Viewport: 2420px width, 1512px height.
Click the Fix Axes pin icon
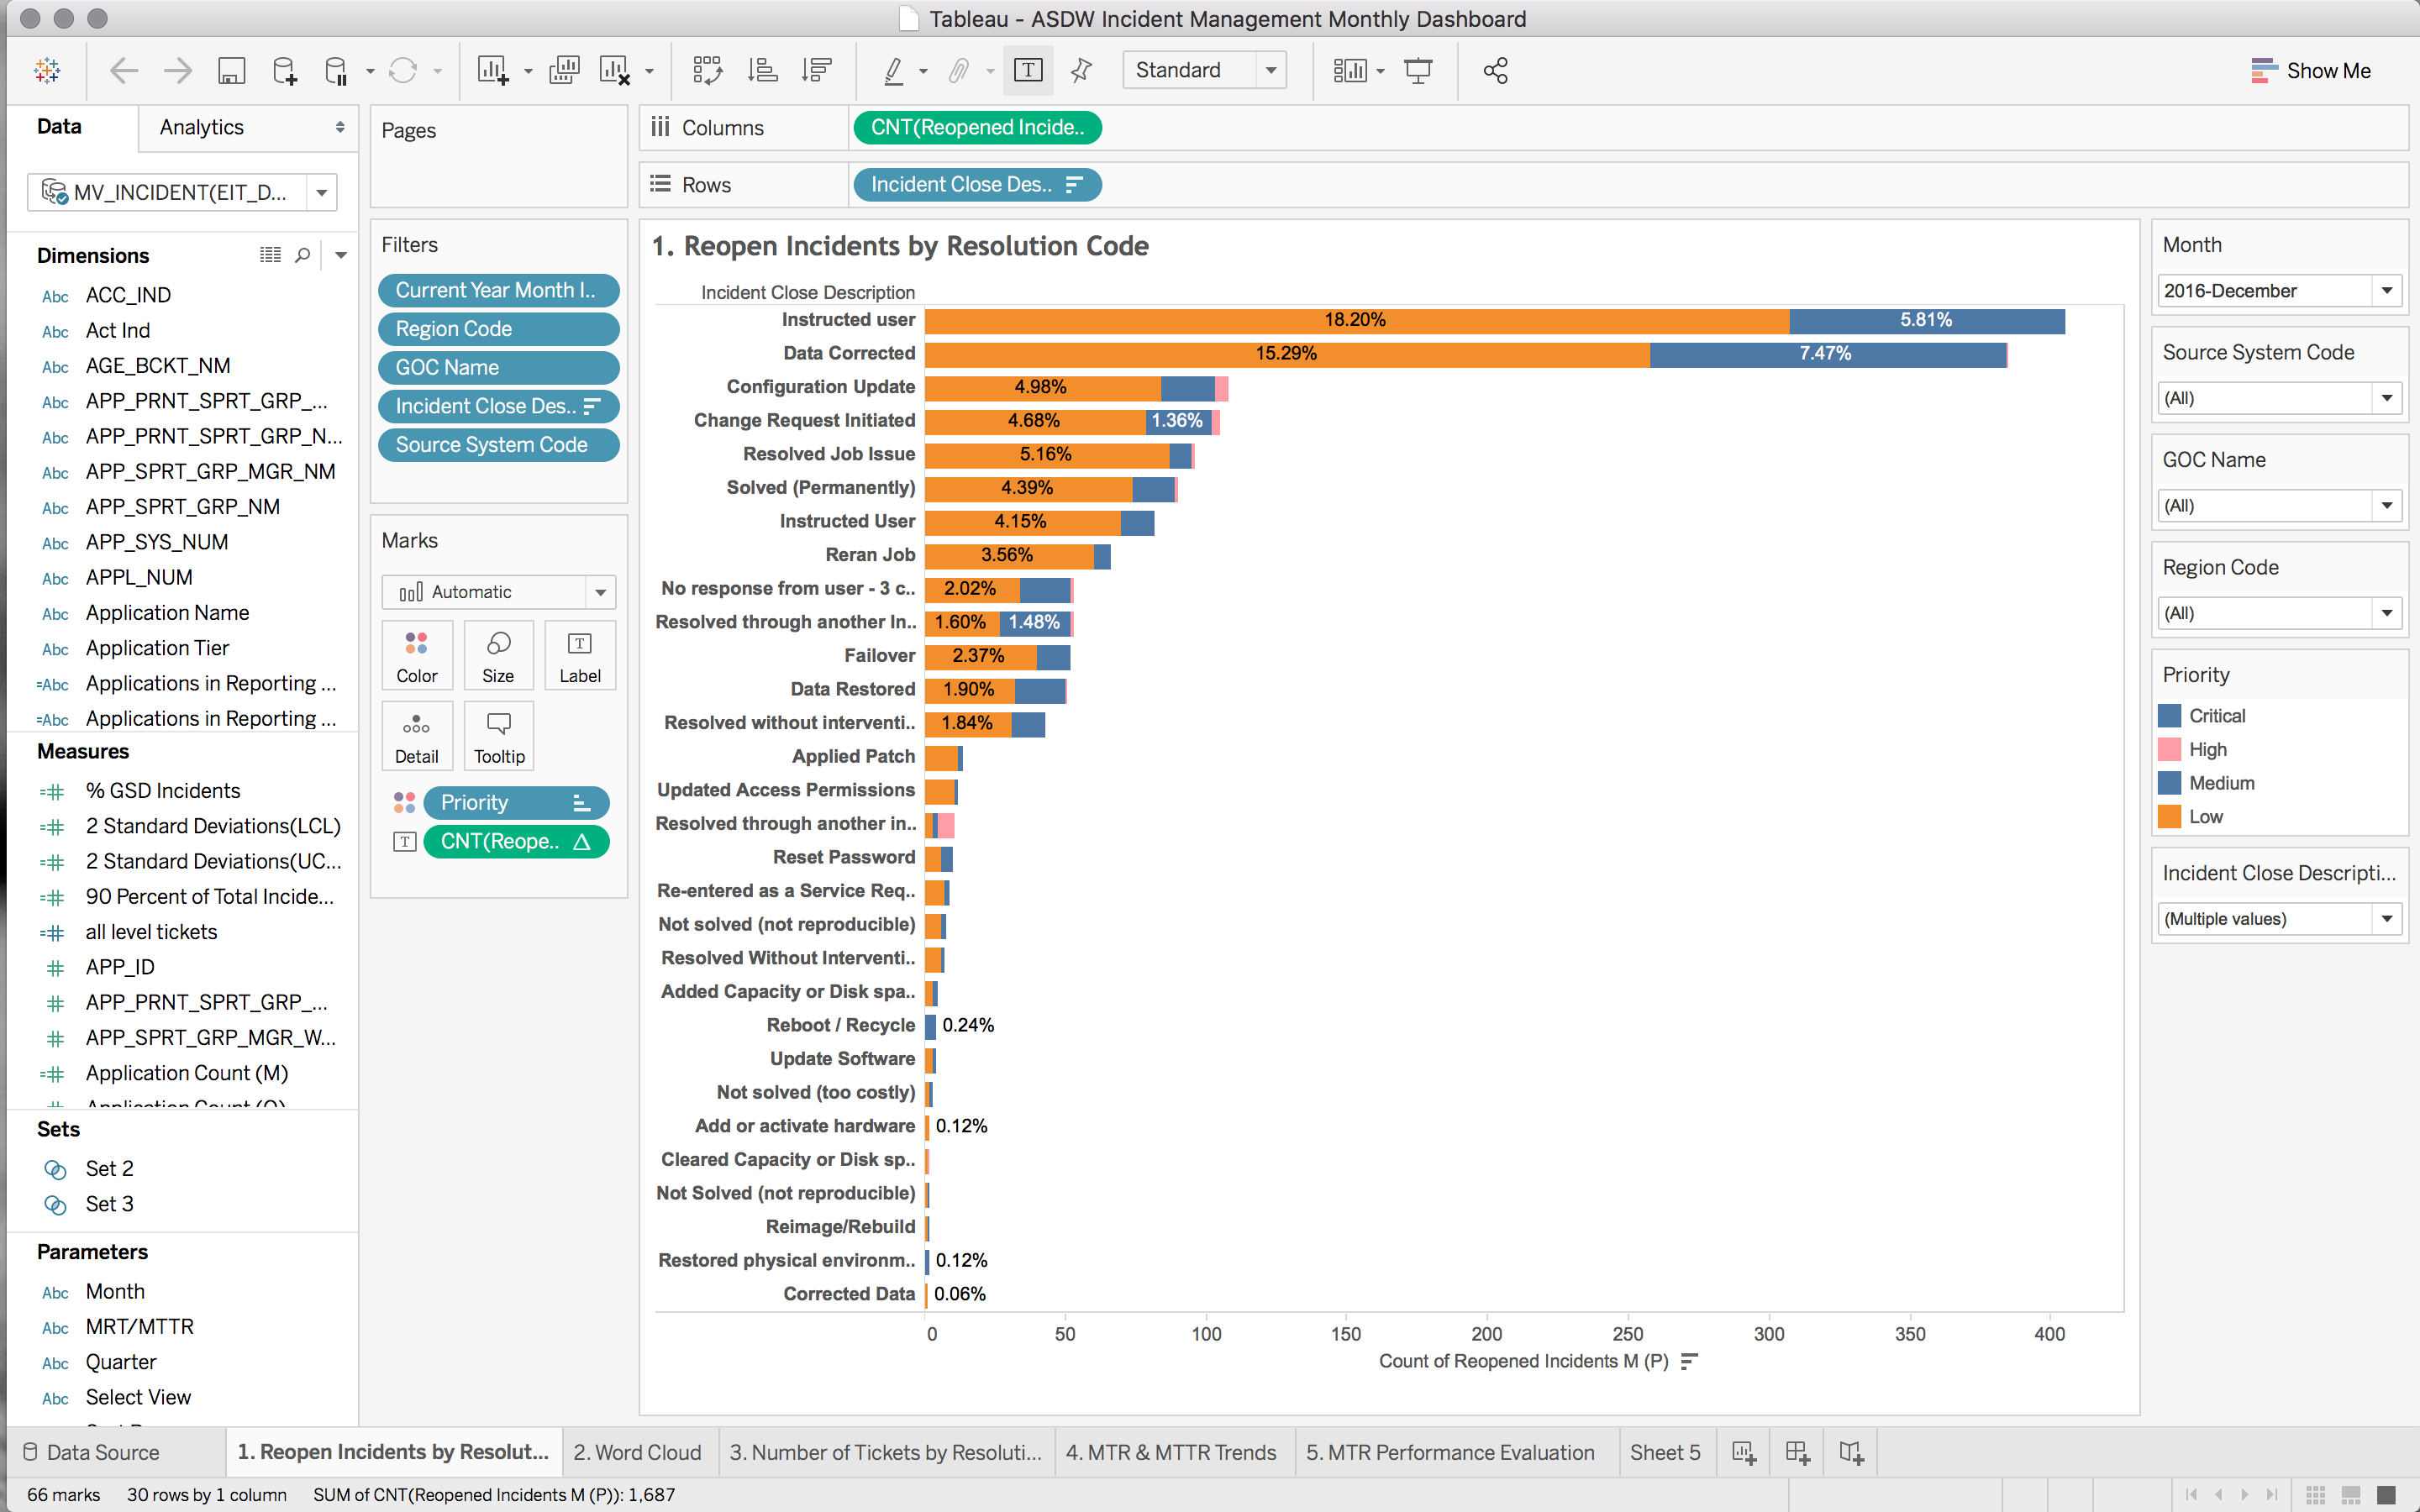click(x=1081, y=70)
